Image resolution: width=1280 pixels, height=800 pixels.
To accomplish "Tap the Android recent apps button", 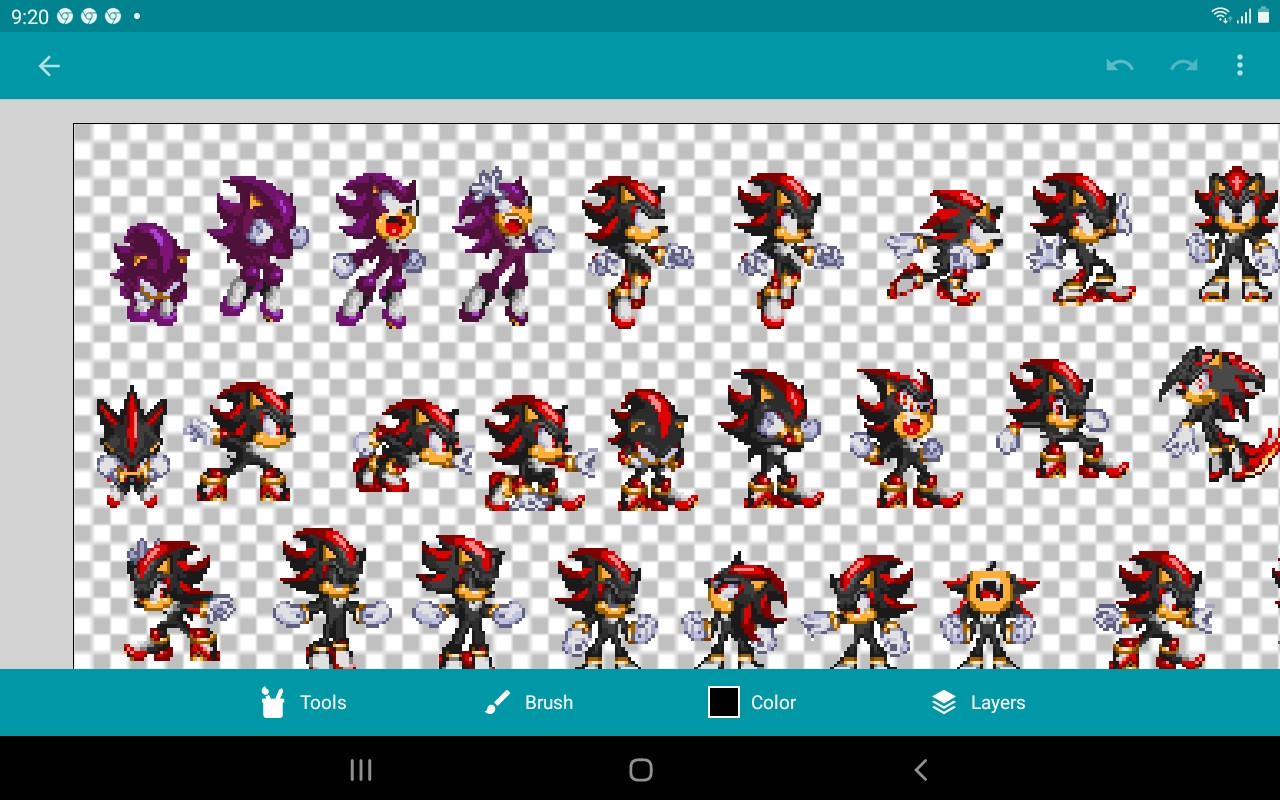I will point(361,769).
